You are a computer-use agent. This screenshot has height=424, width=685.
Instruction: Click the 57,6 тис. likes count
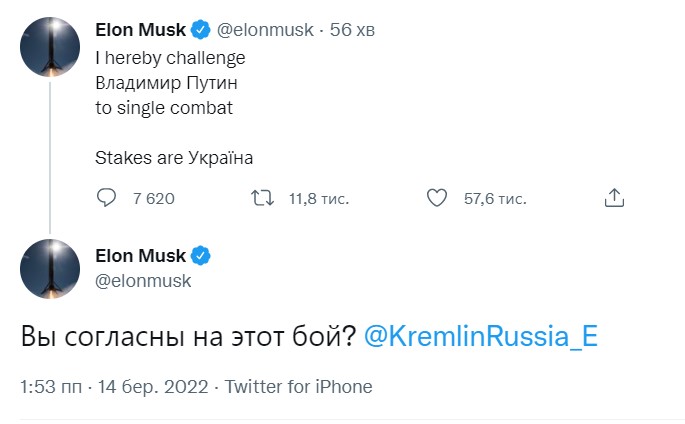pos(495,198)
